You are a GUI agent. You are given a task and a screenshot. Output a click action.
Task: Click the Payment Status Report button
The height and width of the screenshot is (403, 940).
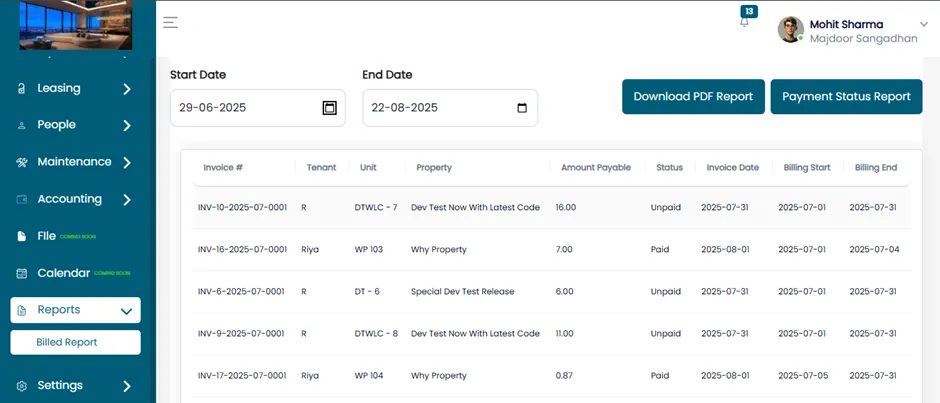pyautogui.click(x=846, y=97)
